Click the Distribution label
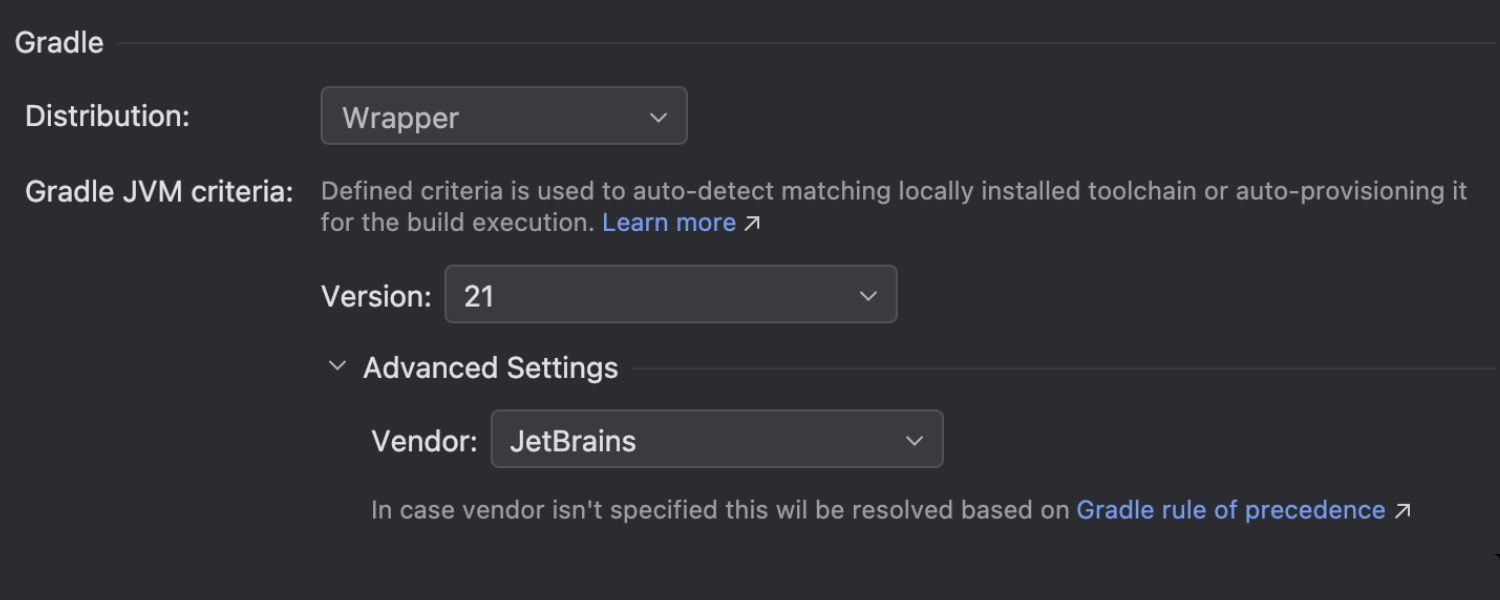 tap(107, 116)
